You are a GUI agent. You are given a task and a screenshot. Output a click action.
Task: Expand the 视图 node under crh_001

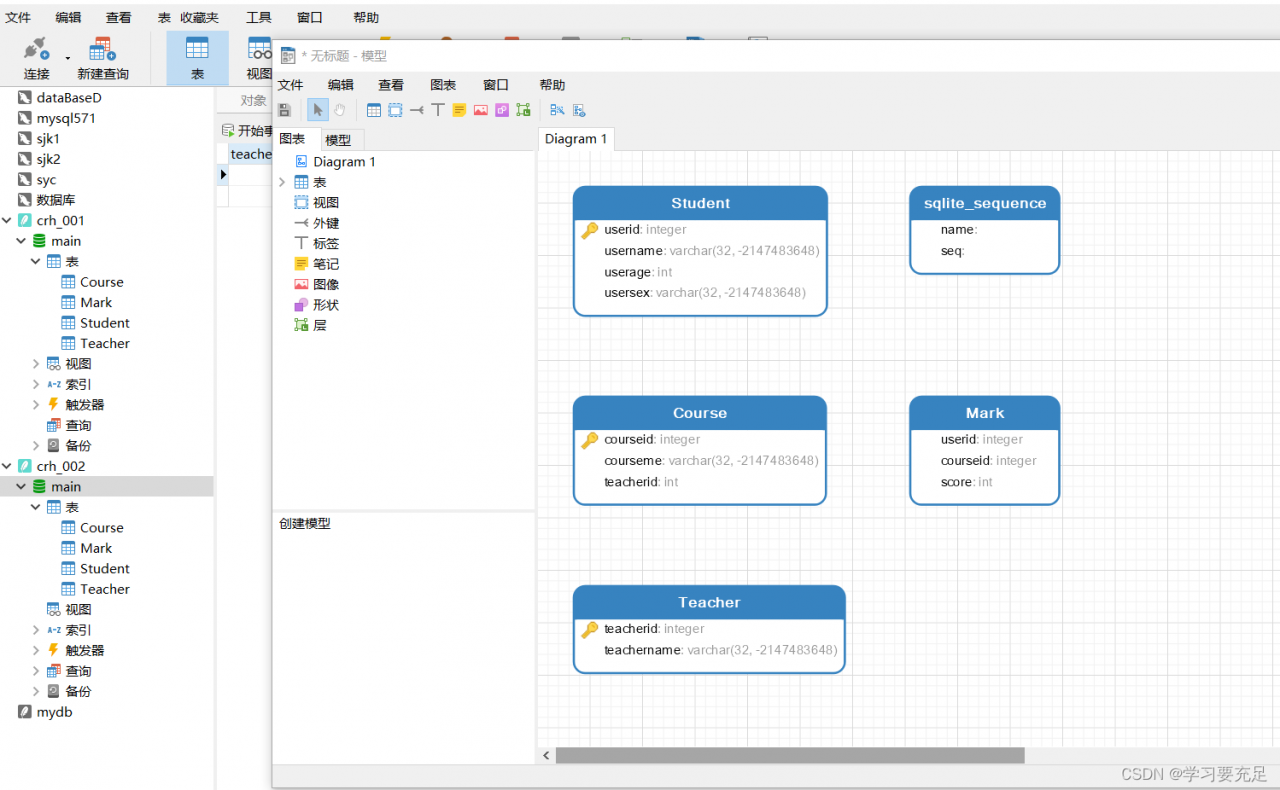pos(36,364)
